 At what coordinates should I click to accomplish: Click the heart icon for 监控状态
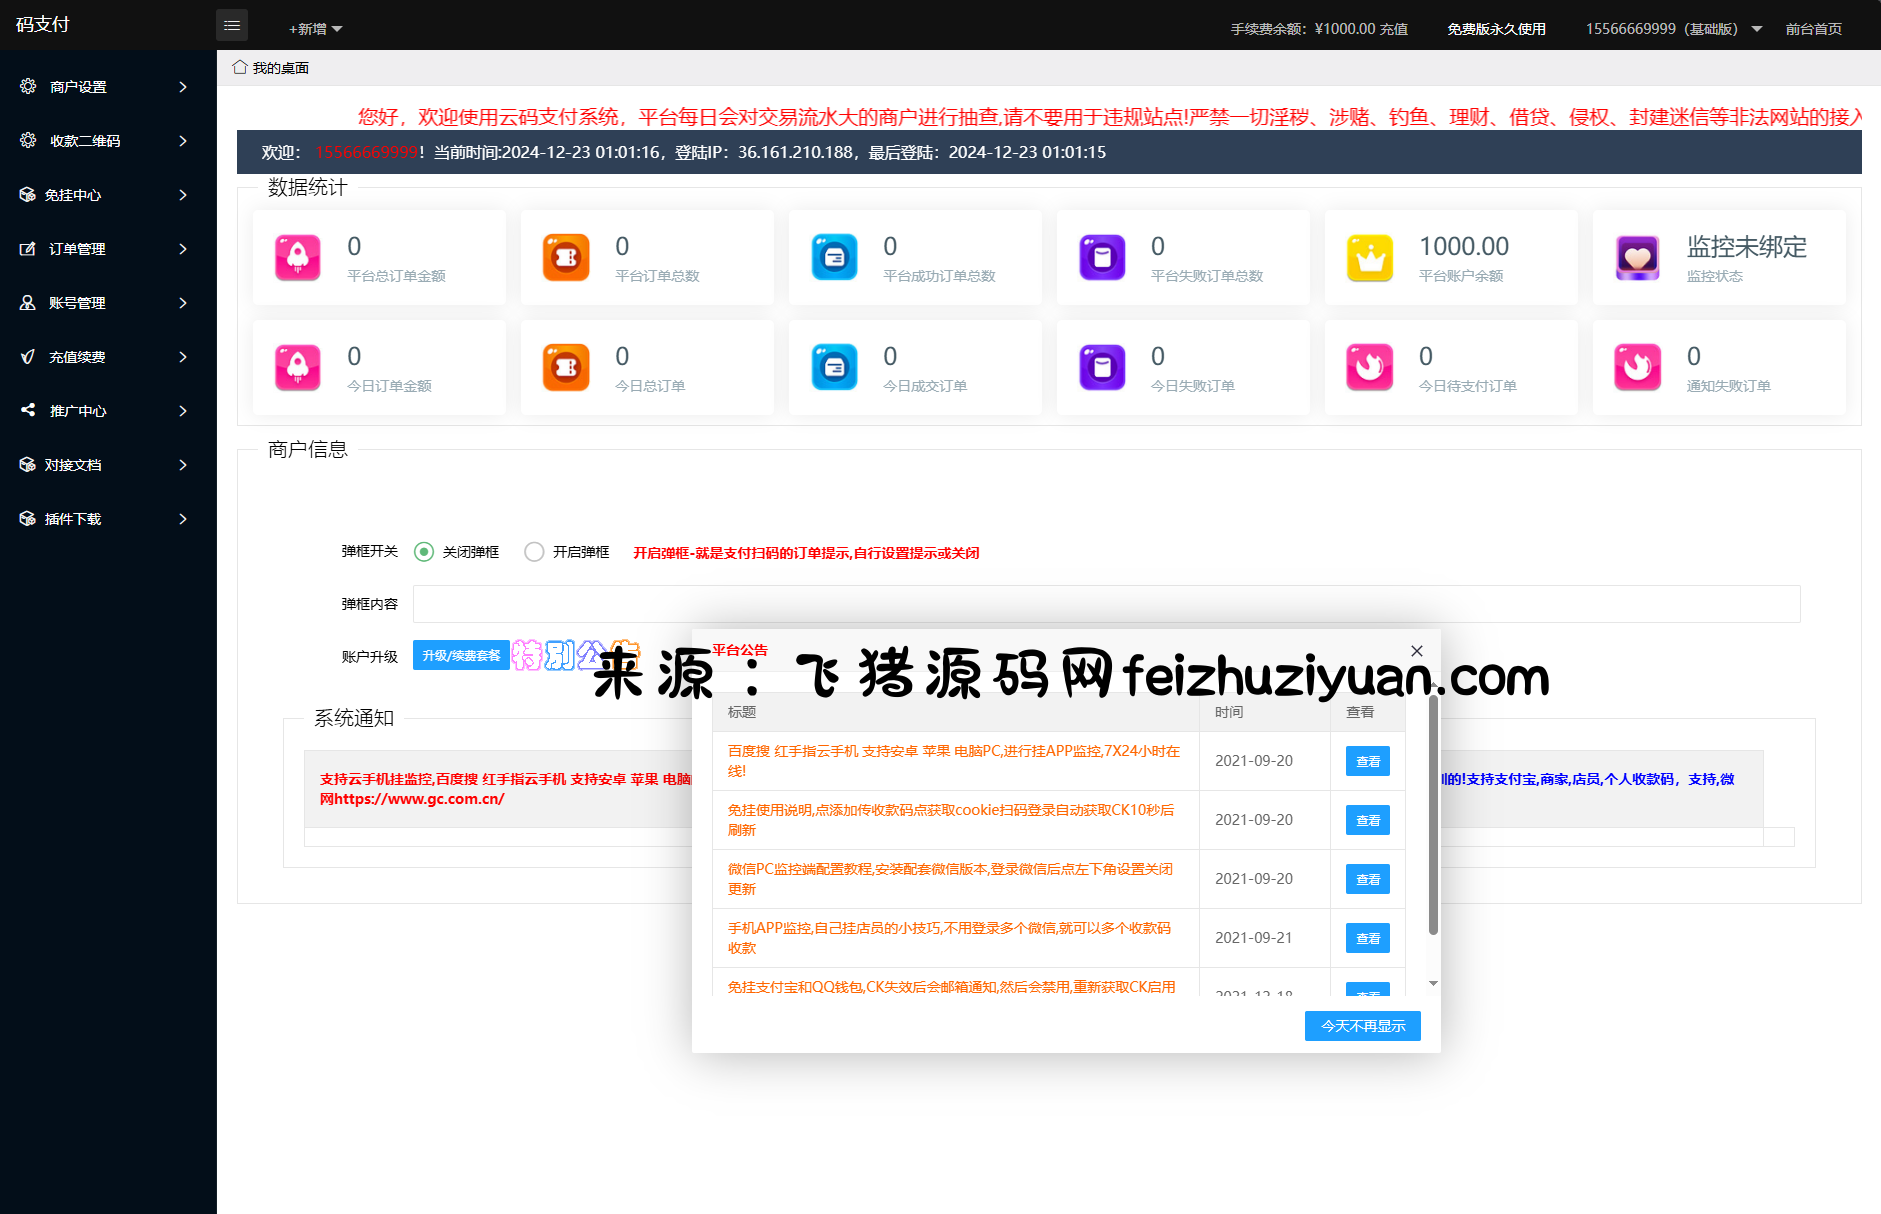click(x=1638, y=257)
